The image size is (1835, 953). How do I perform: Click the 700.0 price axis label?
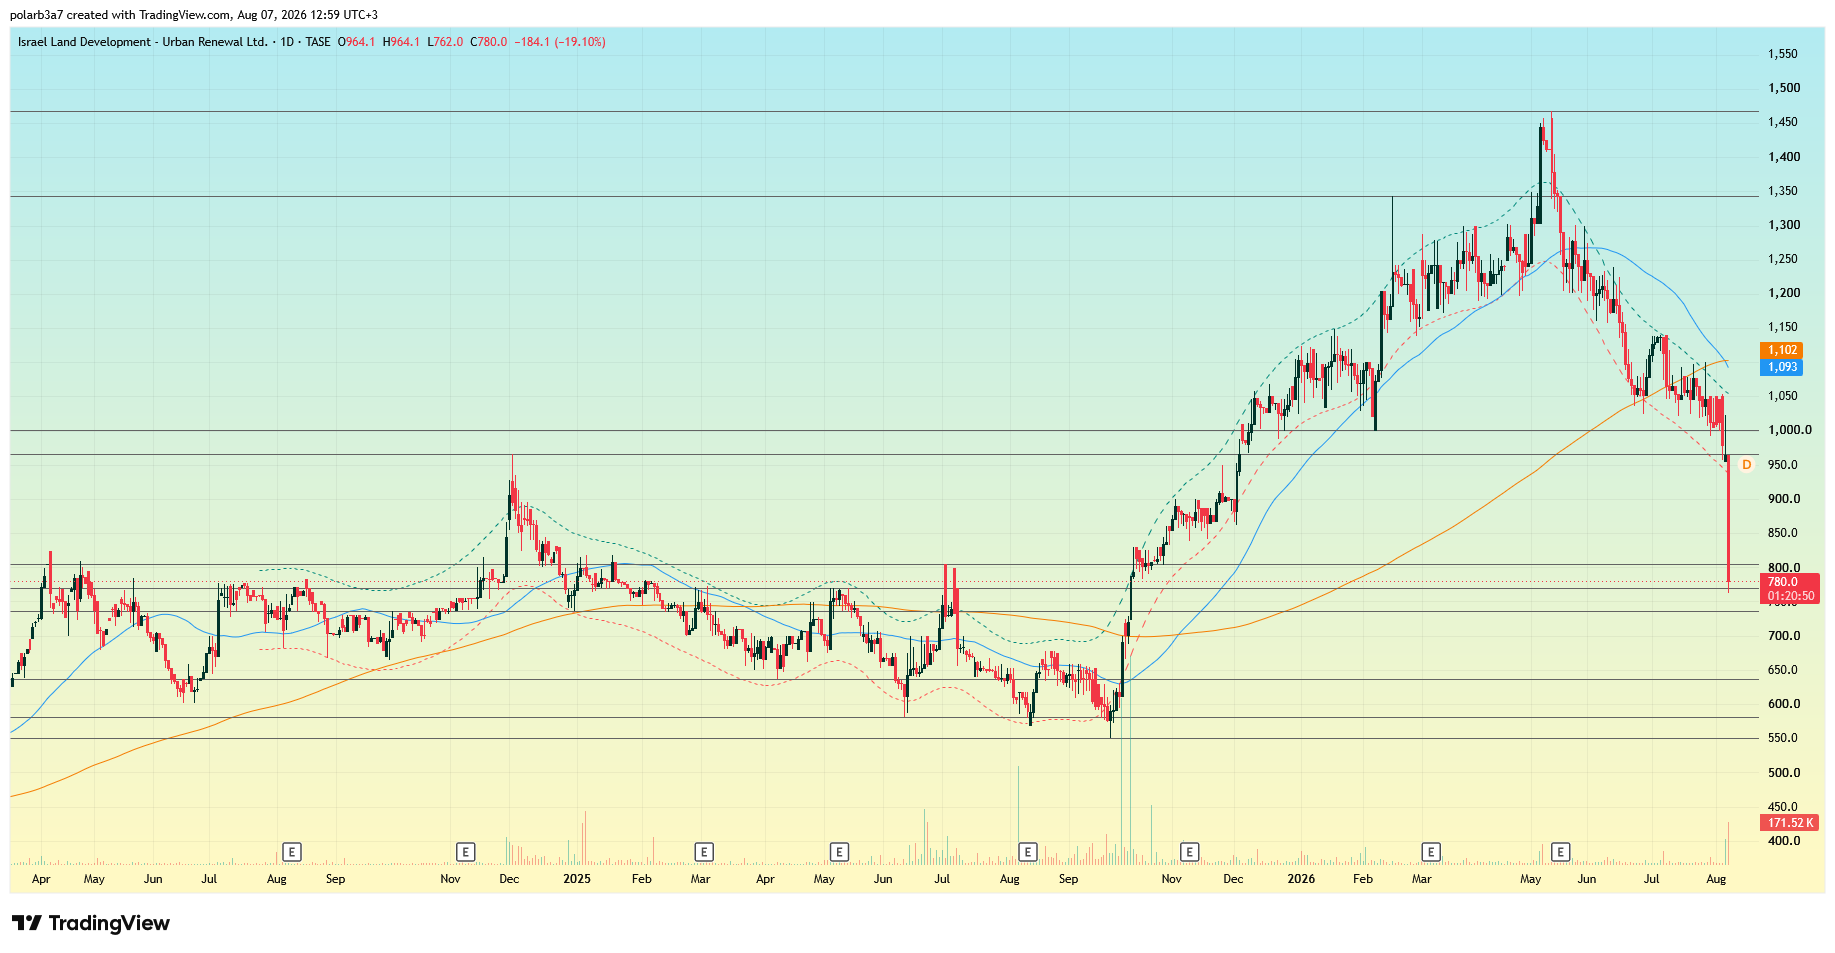(1784, 636)
